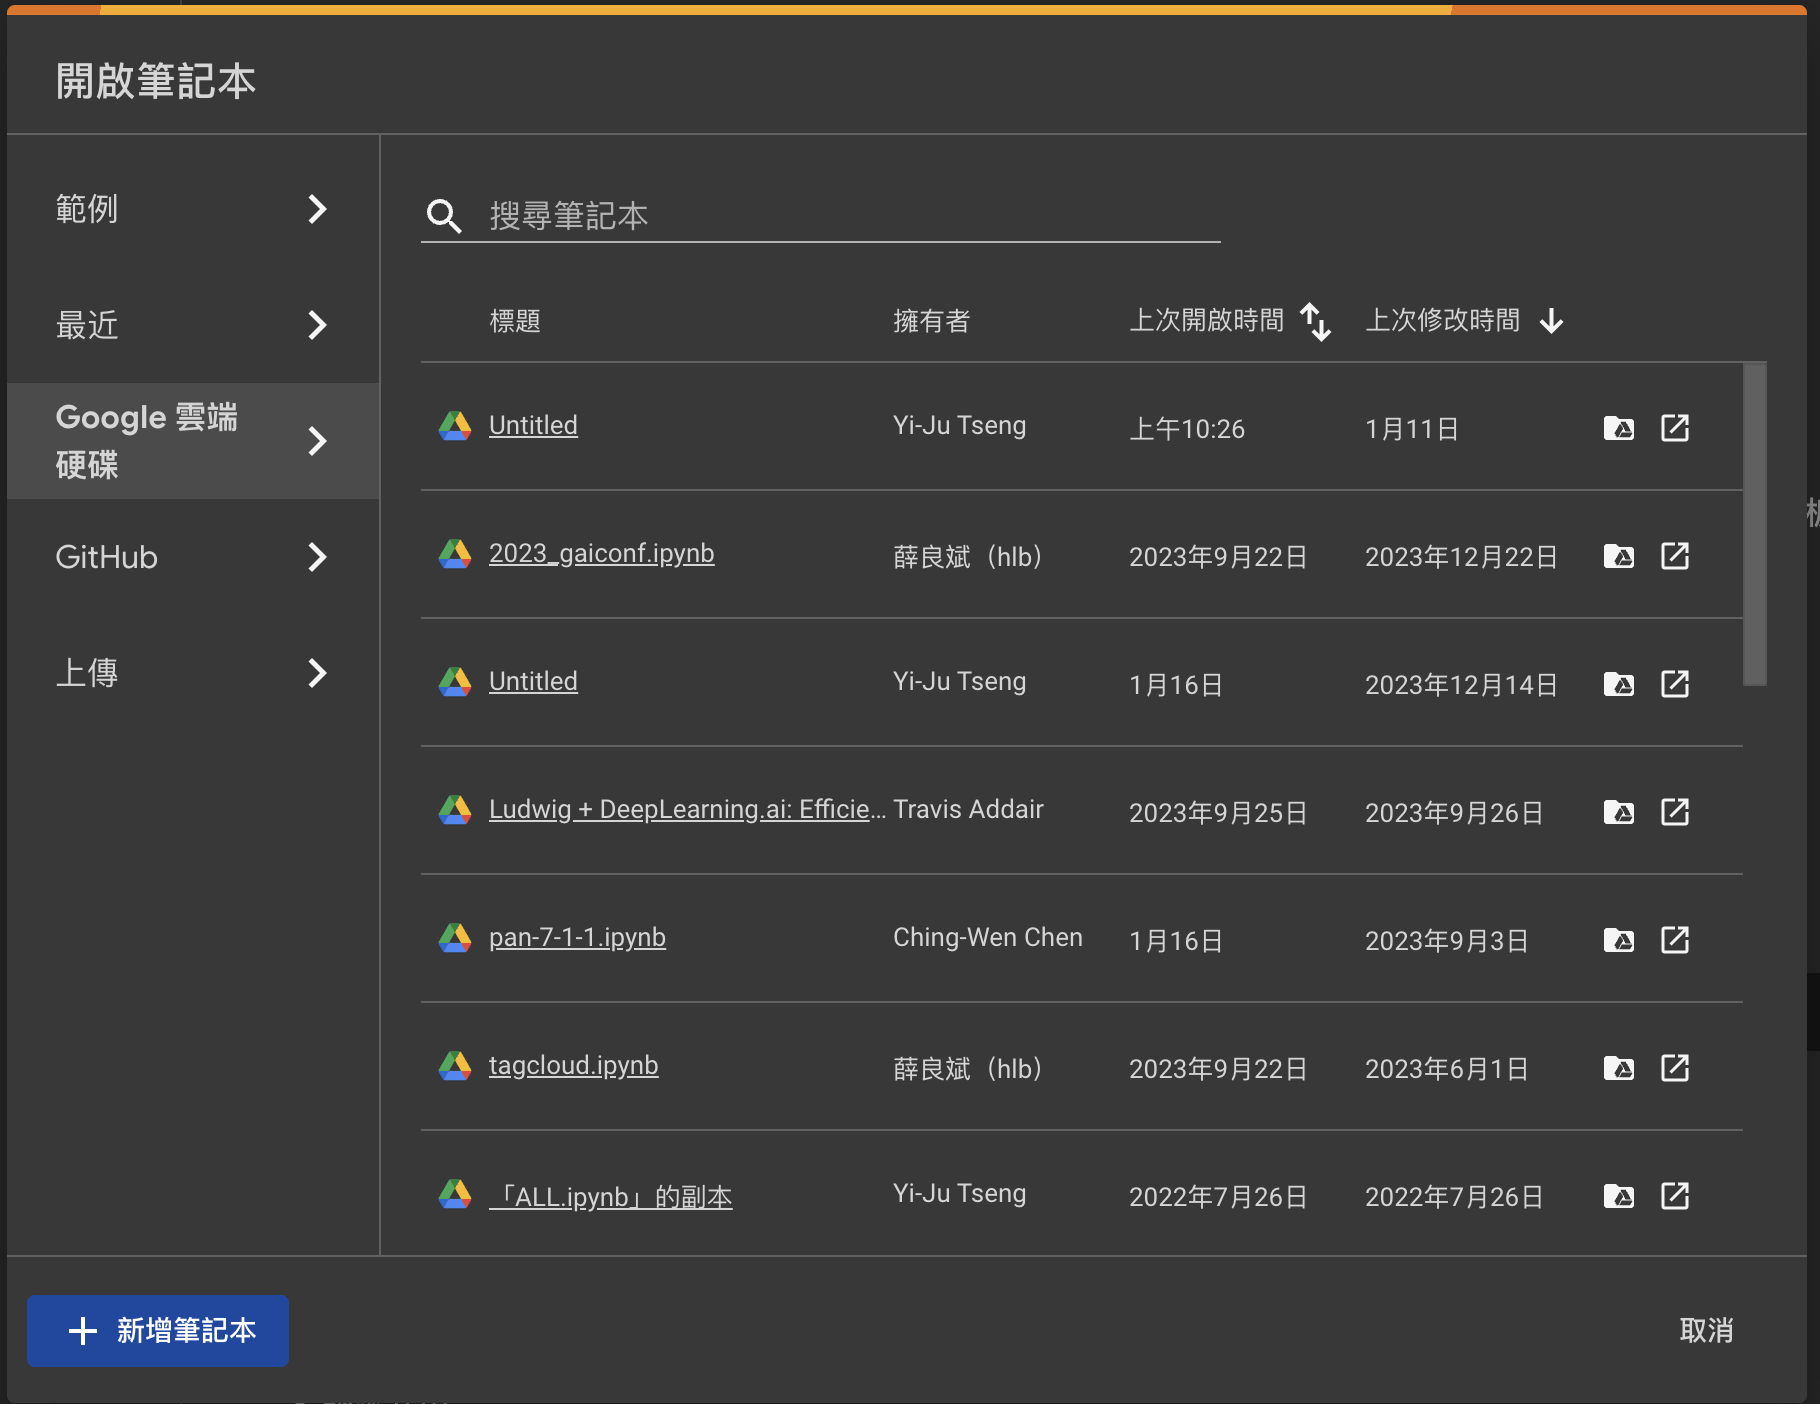Image resolution: width=1820 pixels, height=1404 pixels.
Task: Open first Untitled notebook in new tab icon
Action: (1674, 428)
